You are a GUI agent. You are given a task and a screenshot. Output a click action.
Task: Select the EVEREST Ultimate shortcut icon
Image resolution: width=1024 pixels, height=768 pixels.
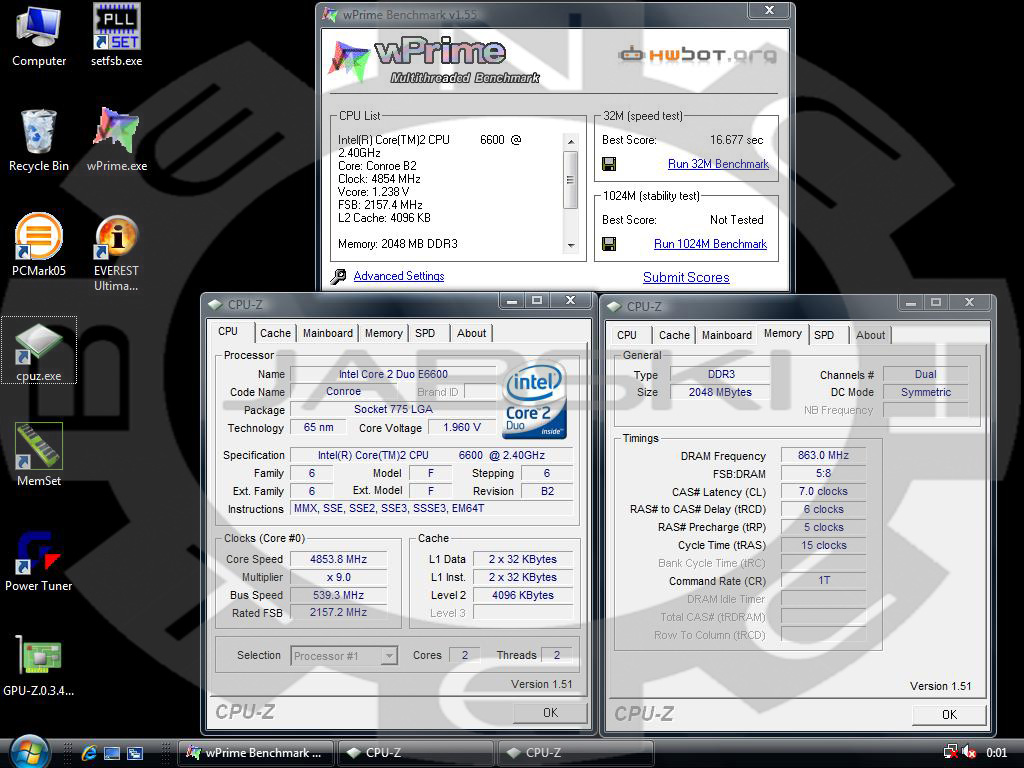[x=116, y=253]
